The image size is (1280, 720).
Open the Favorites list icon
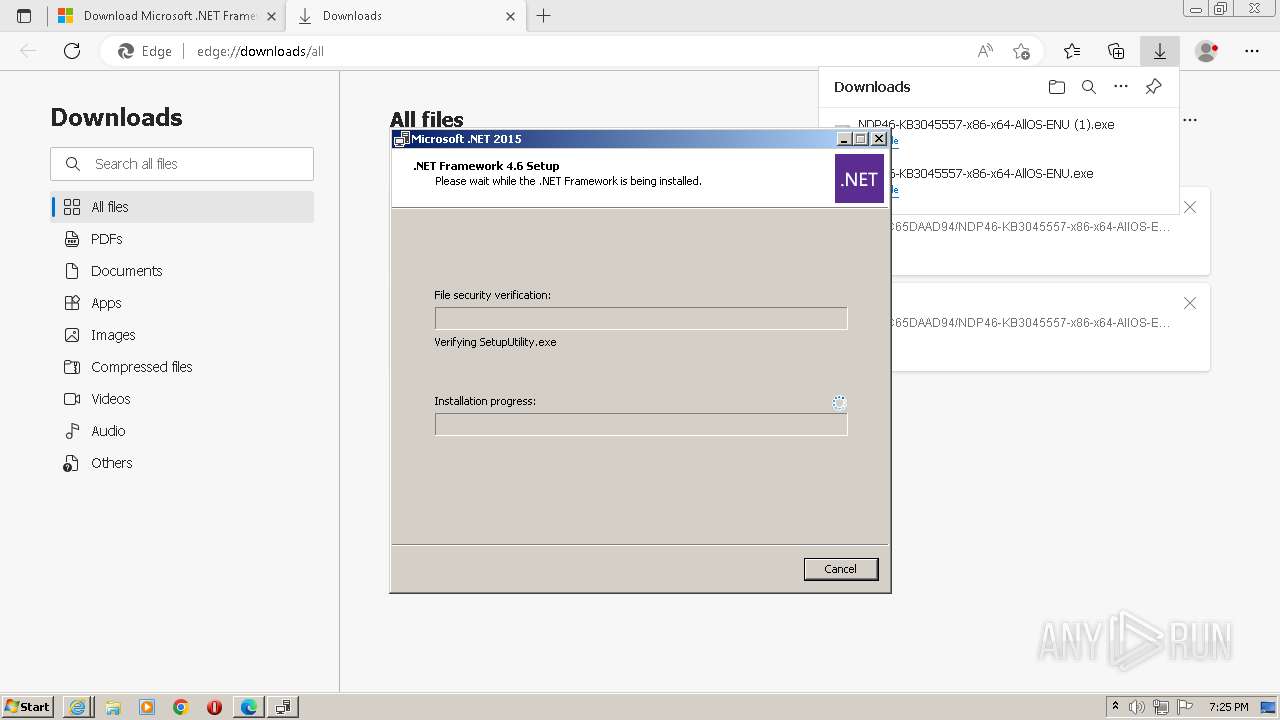click(x=1072, y=51)
